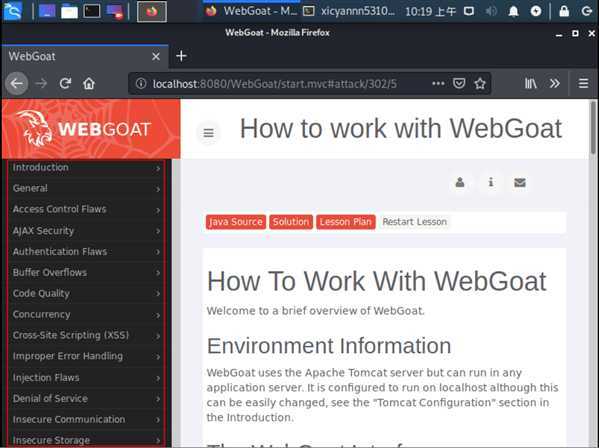Open the Kali applications menu icon
This screenshot has height=448, width=599.
coord(13,11)
